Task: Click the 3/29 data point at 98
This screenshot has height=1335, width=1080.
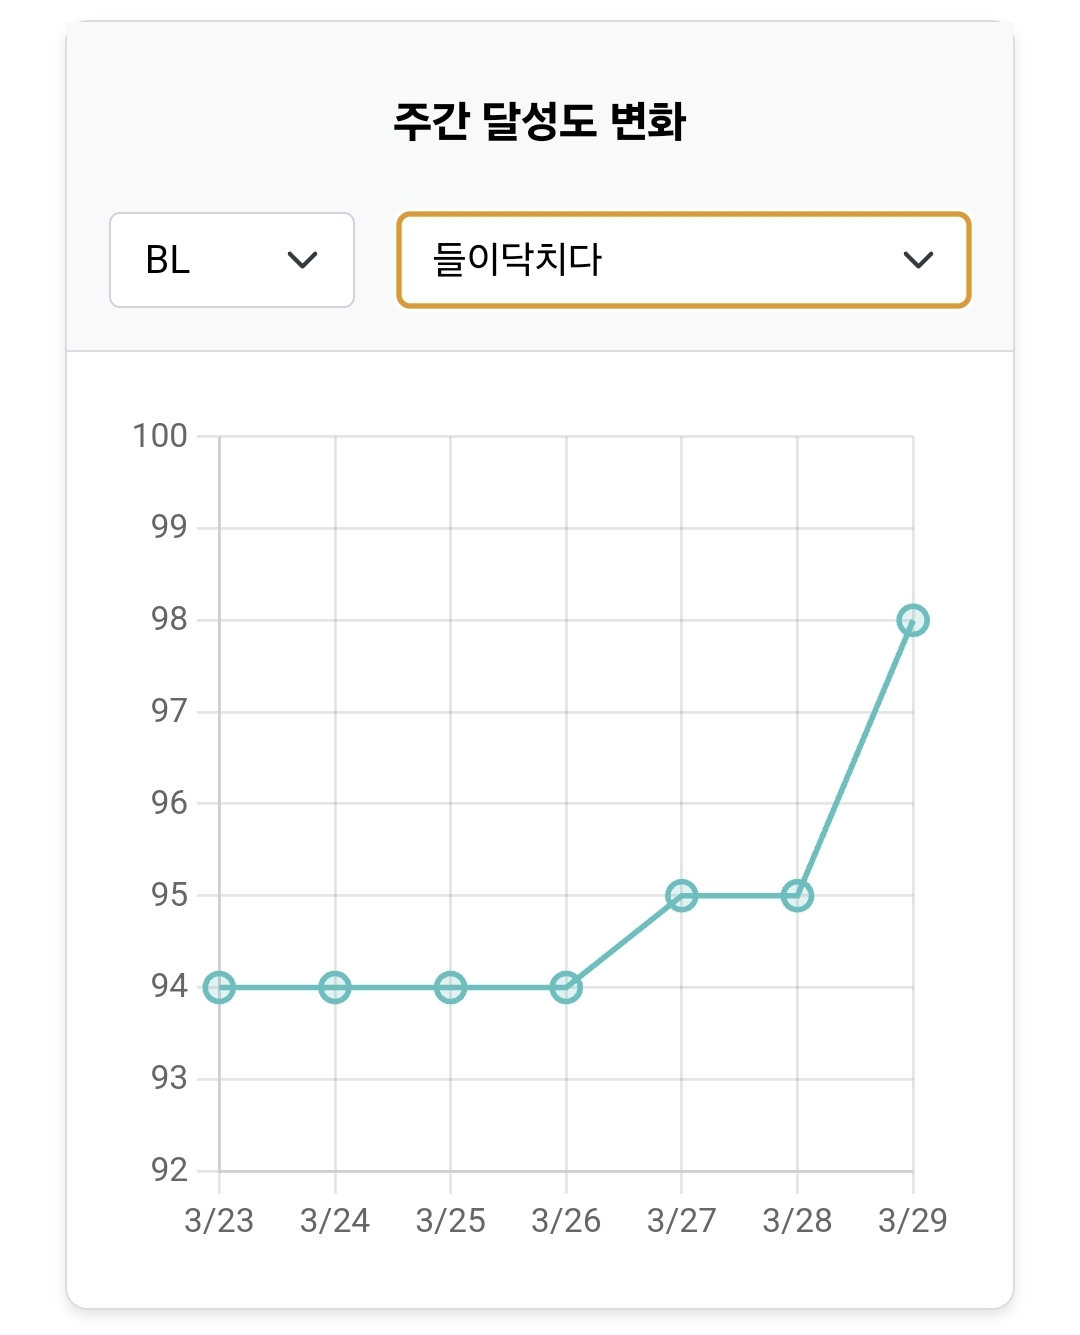Action: click(x=912, y=621)
